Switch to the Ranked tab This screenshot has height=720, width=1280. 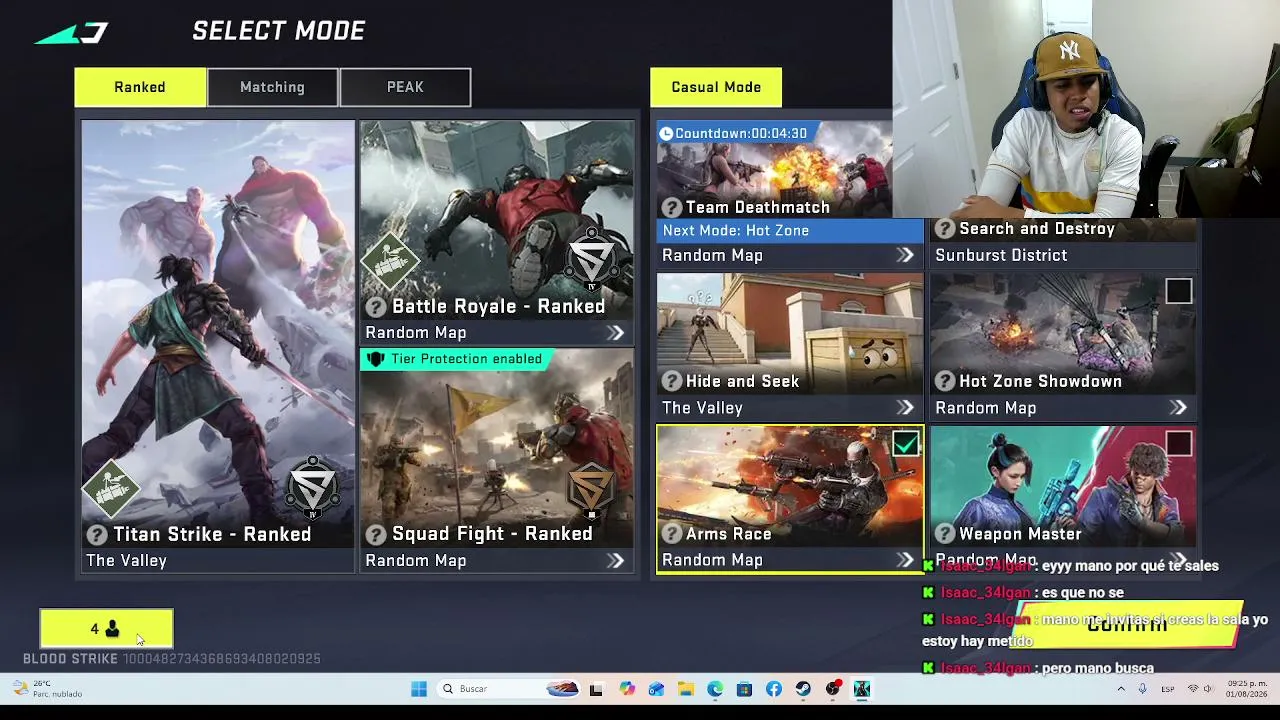(140, 87)
